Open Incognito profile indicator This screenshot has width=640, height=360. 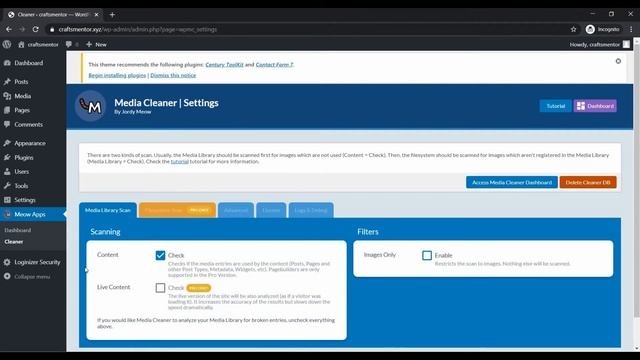(x=603, y=29)
